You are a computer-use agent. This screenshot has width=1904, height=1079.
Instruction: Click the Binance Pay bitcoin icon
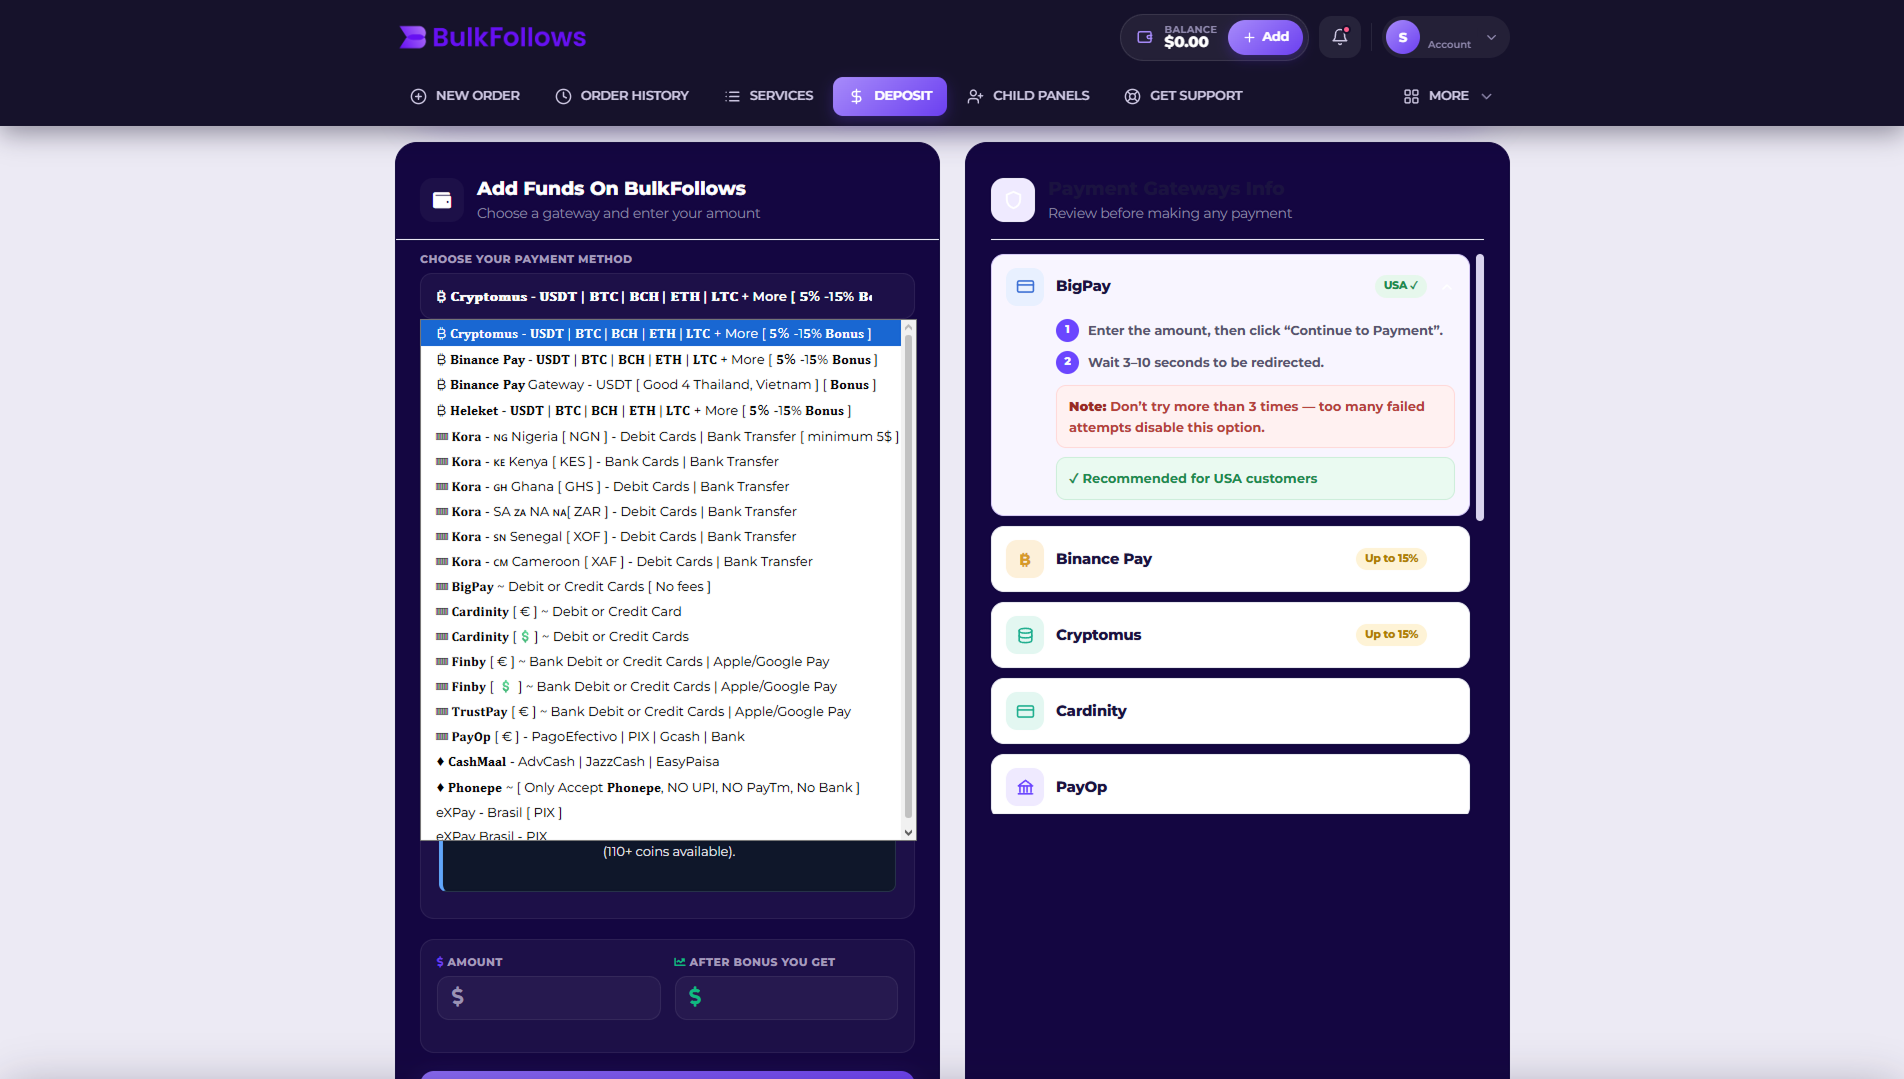tap(1025, 559)
